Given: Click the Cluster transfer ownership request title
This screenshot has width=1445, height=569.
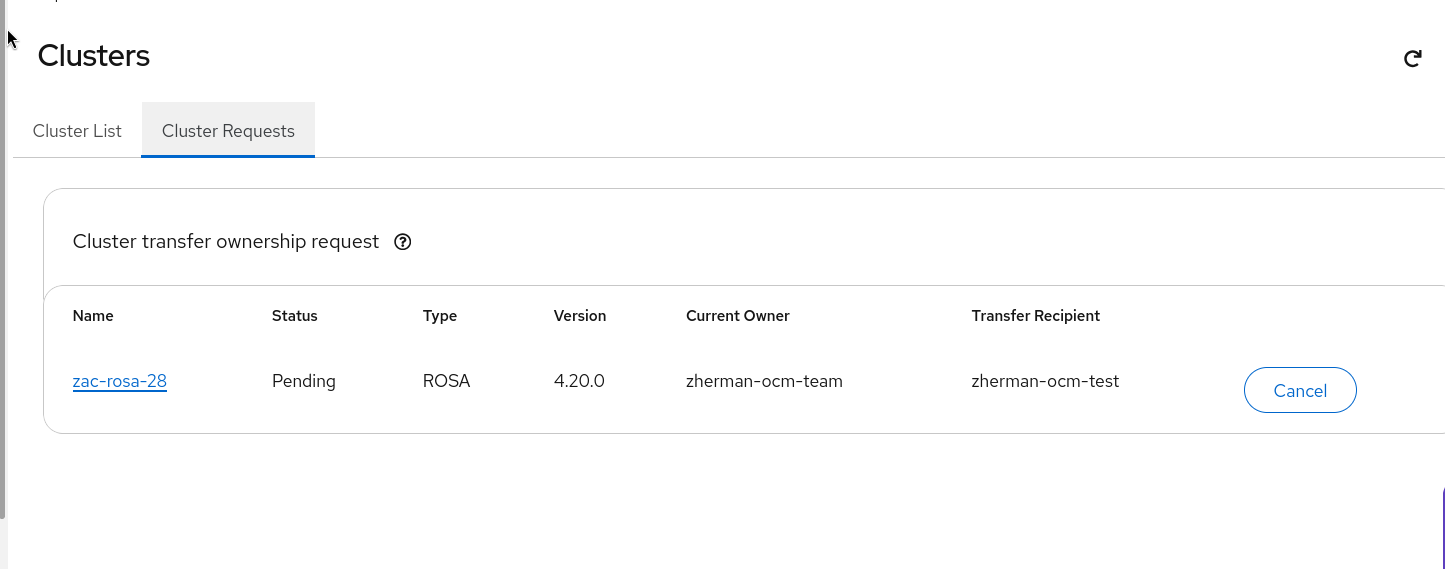Looking at the screenshot, I should 226,242.
